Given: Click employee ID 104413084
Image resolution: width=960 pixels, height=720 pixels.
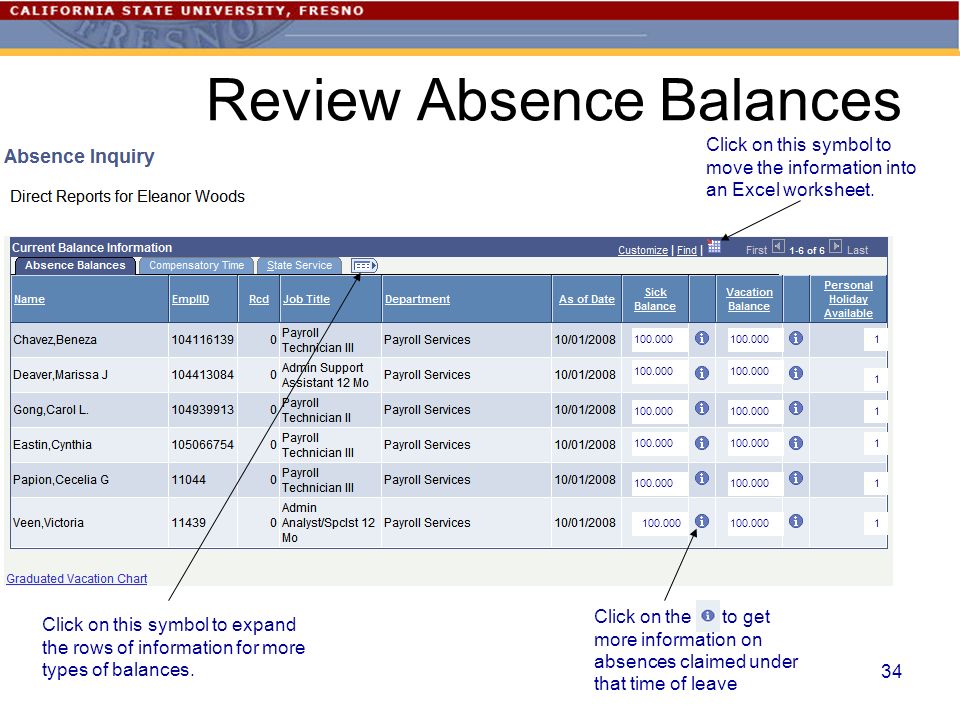Looking at the screenshot, I should pyautogui.click(x=203, y=375).
